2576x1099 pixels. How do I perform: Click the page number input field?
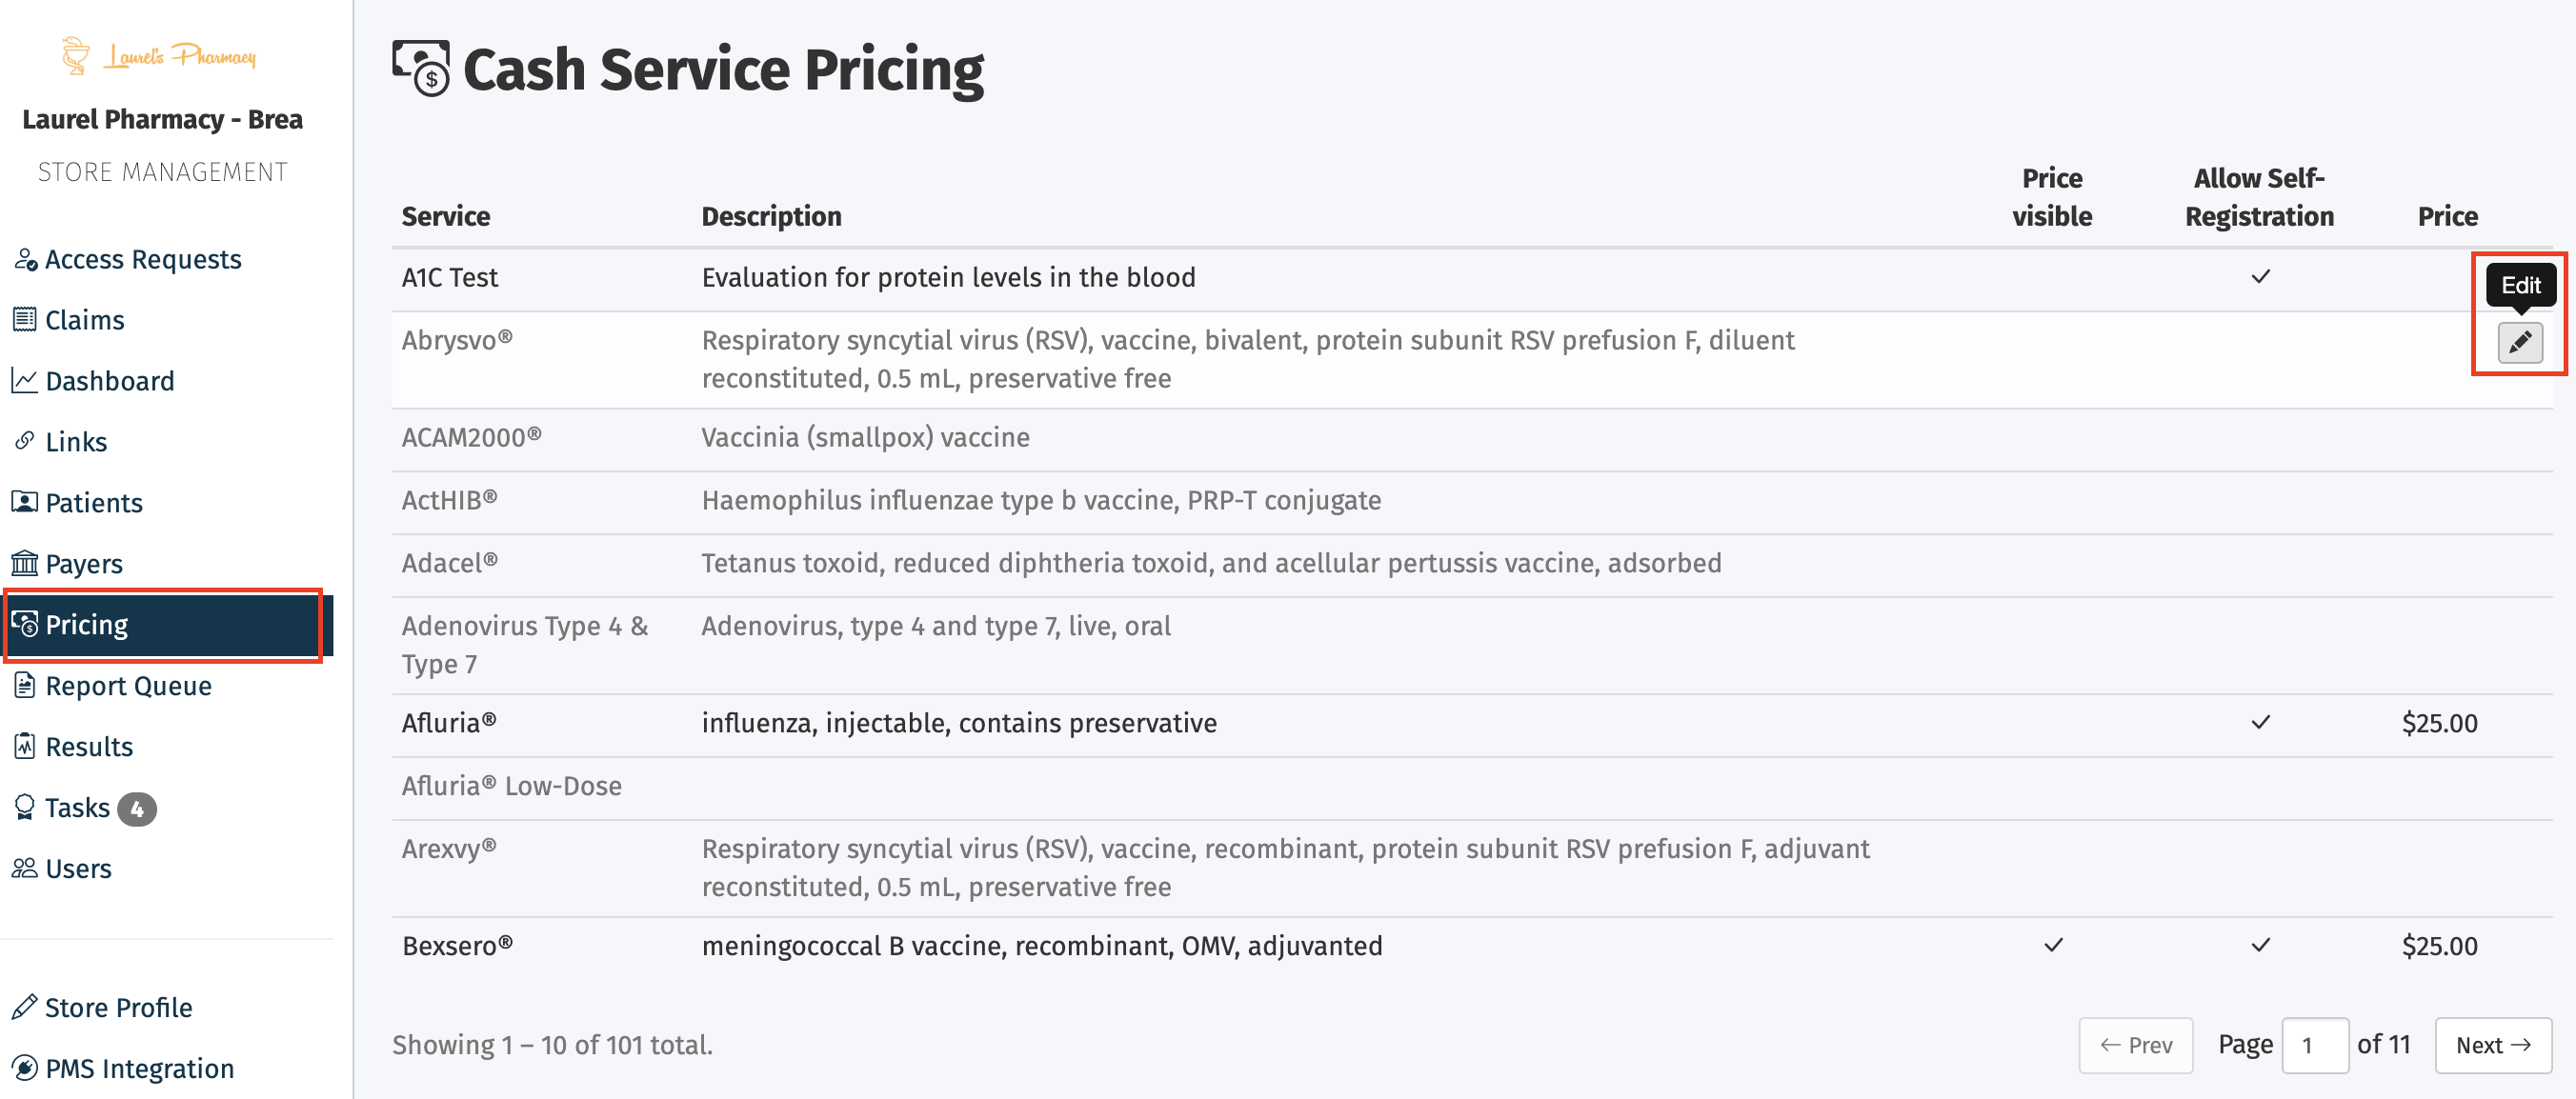(x=2315, y=1044)
